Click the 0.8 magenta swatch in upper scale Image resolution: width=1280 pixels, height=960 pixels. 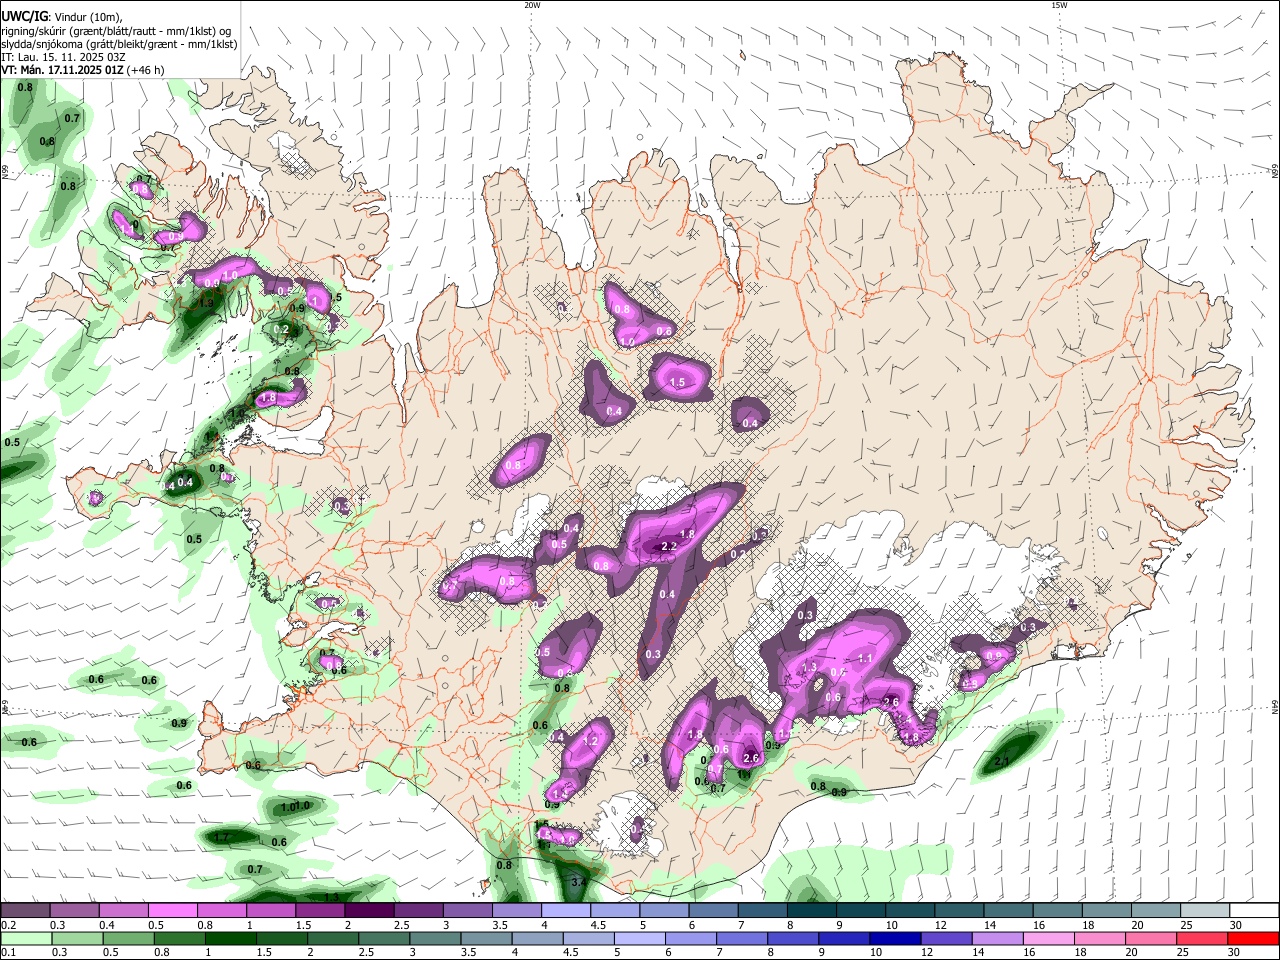click(x=221, y=910)
